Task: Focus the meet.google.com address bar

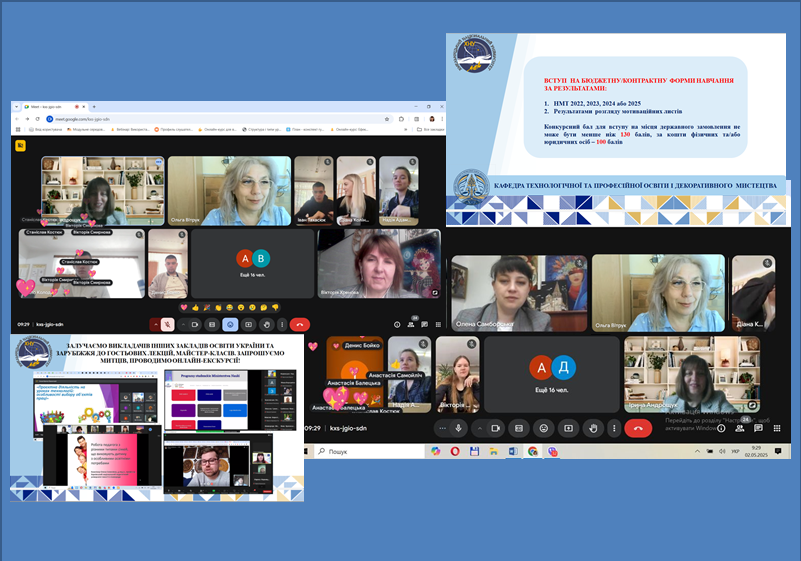Action: pos(219,119)
